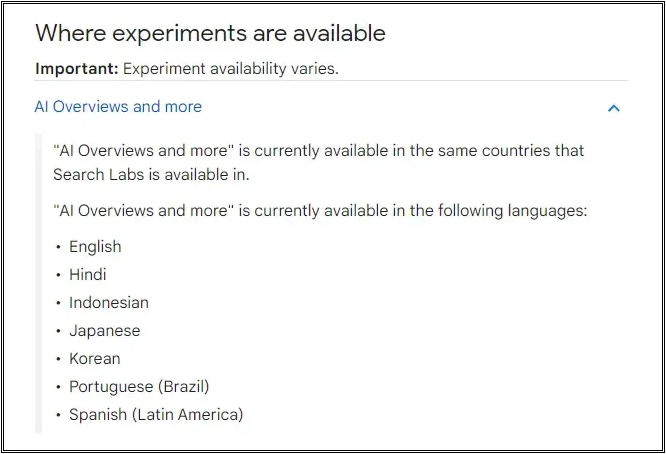Viewport: 666px width, 454px height.
Task: Click the gray vertical bar beside the text
Action: pos(38,283)
